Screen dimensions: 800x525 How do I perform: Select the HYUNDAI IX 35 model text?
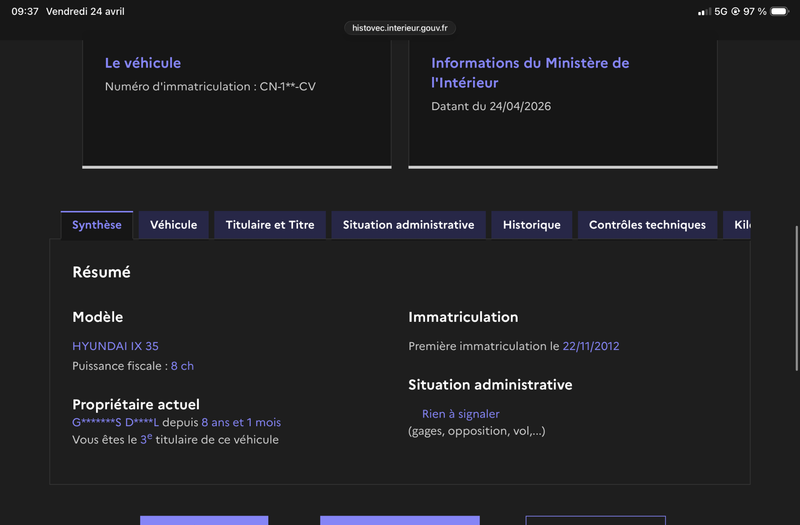click(x=115, y=346)
